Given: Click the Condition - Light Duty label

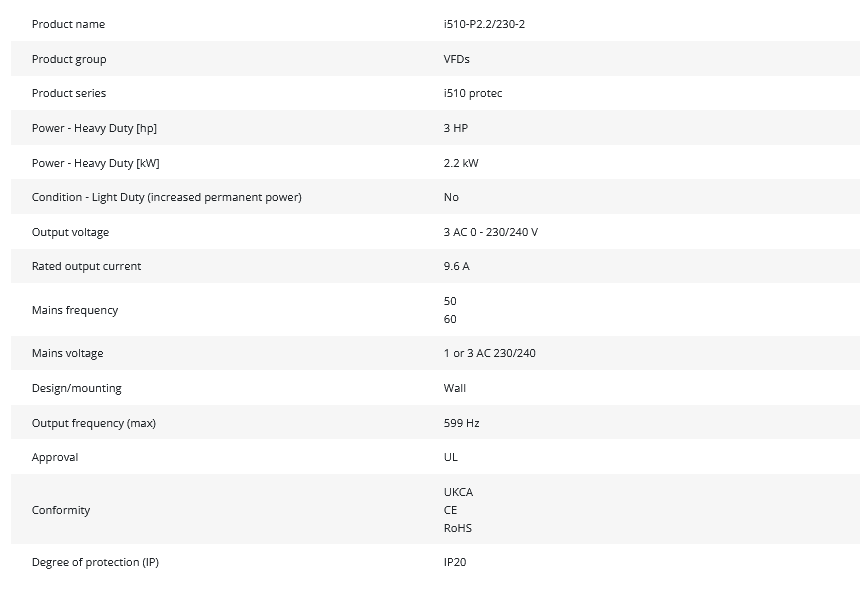Looking at the screenshot, I should click(x=166, y=197).
